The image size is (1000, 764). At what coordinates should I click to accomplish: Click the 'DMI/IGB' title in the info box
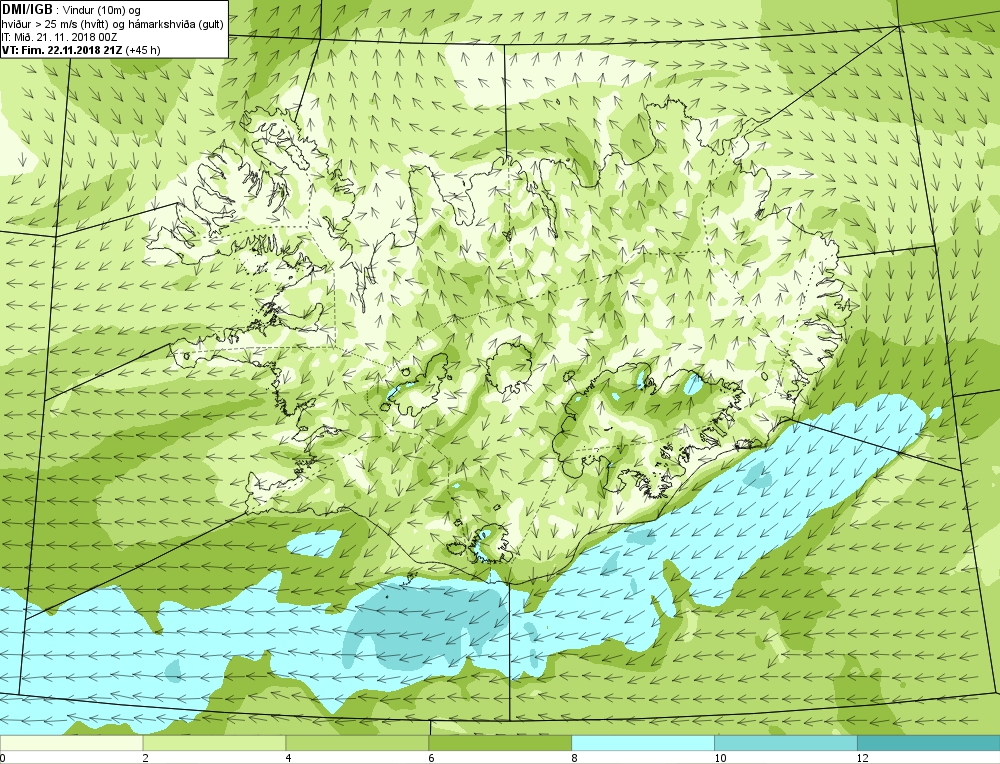click(27, 10)
